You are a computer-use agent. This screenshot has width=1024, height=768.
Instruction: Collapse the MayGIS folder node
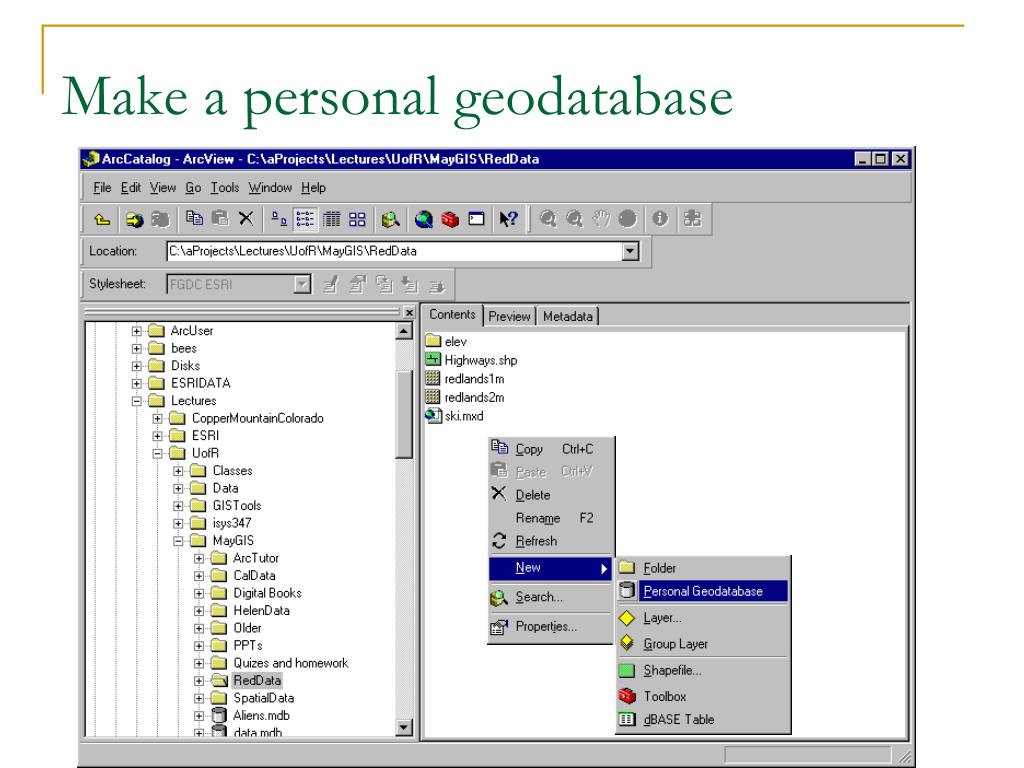pos(178,541)
